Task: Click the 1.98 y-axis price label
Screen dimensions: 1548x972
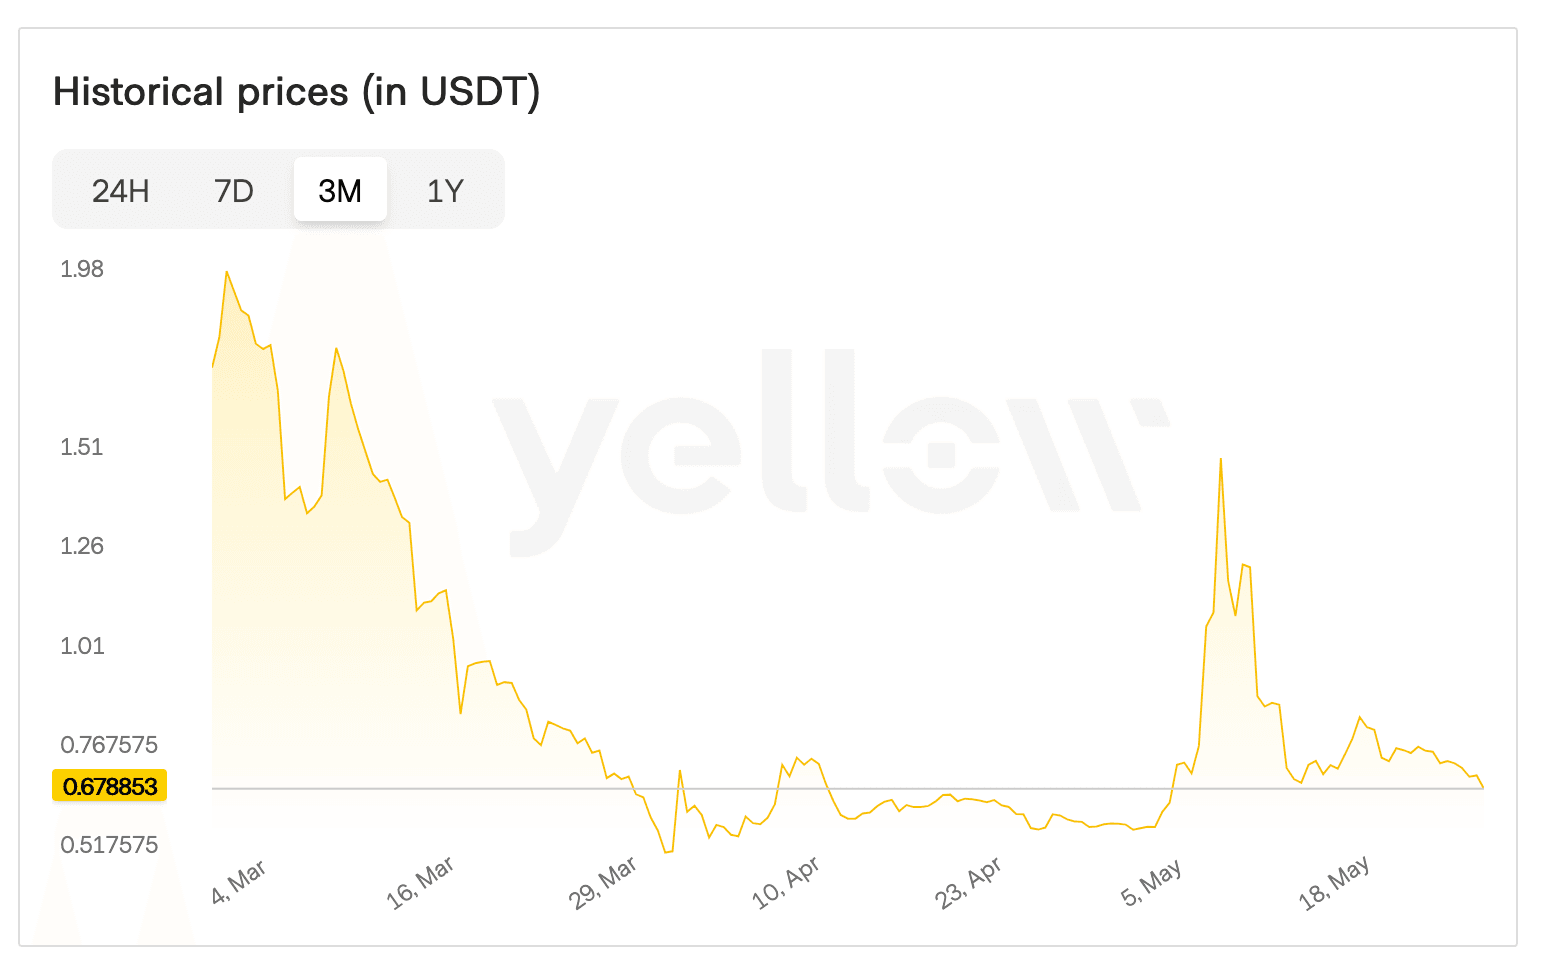Action: (82, 269)
